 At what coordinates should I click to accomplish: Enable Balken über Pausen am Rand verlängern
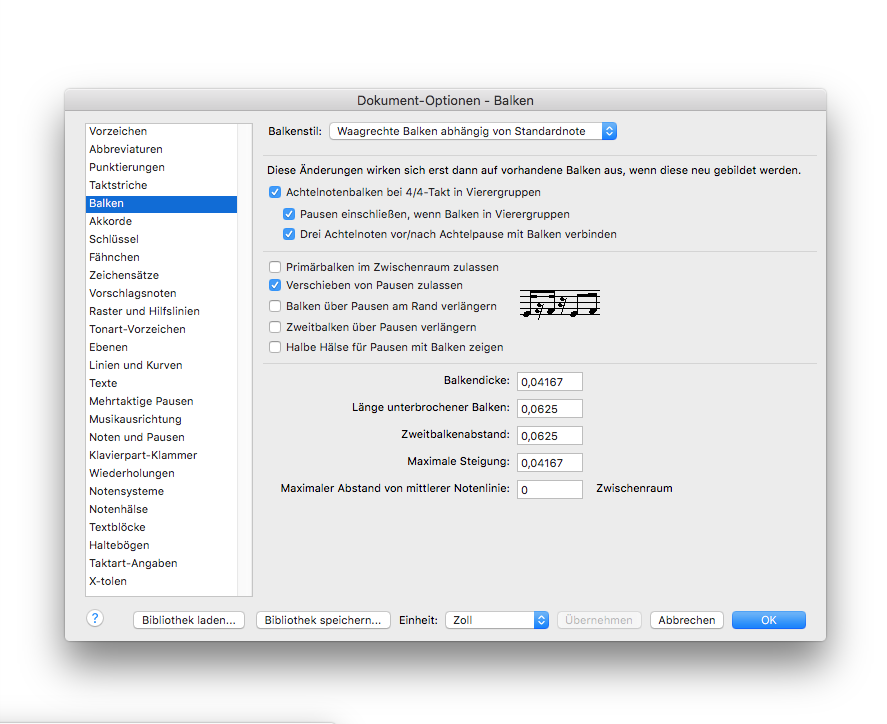point(275,306)
